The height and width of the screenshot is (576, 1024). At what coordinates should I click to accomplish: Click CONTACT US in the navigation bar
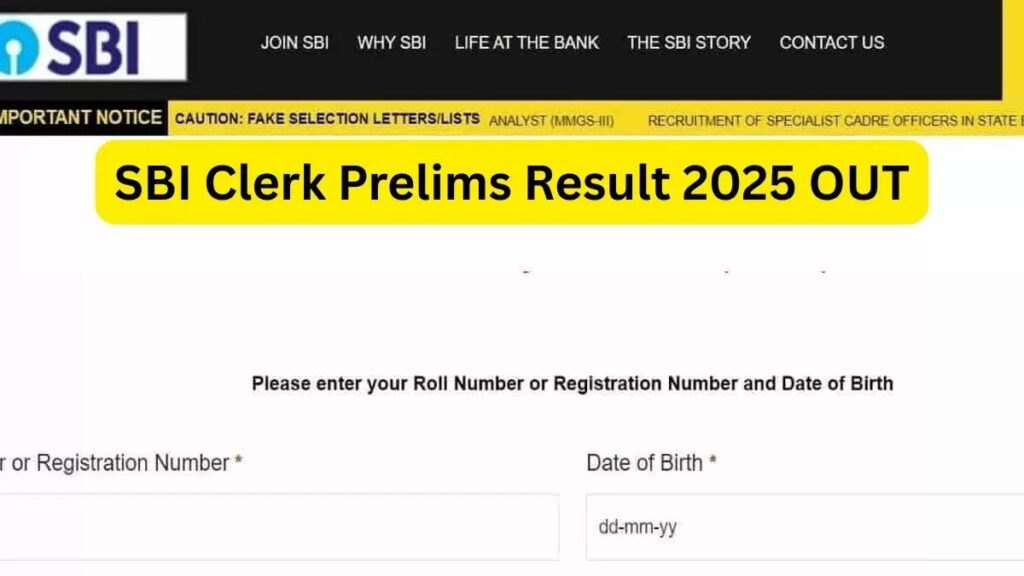coord(831,43)
